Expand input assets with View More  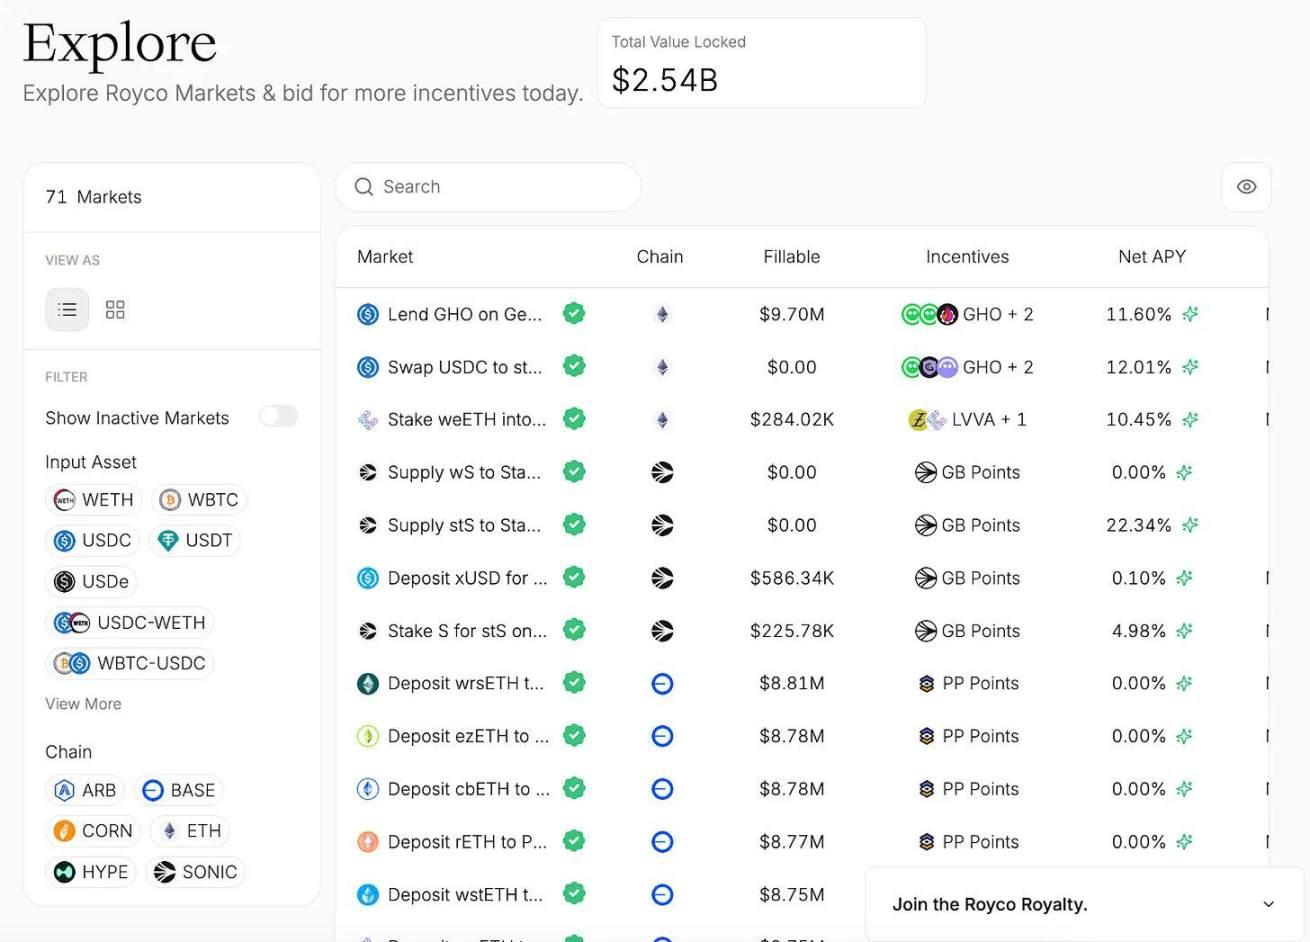[x=83, y=704]
